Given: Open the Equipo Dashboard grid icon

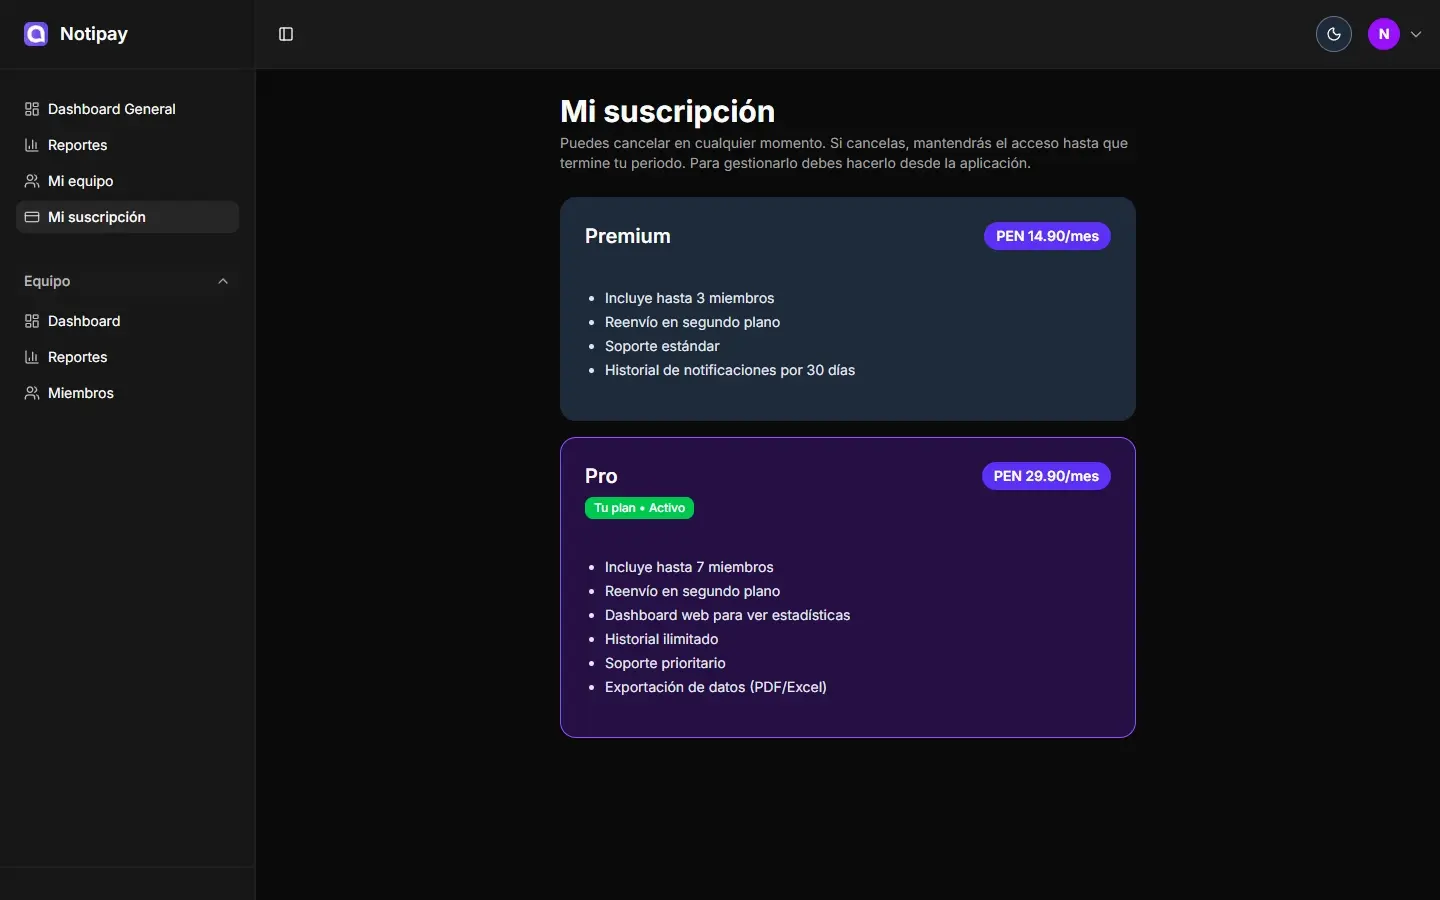Looking at the screenshot, I should [32, 321].
